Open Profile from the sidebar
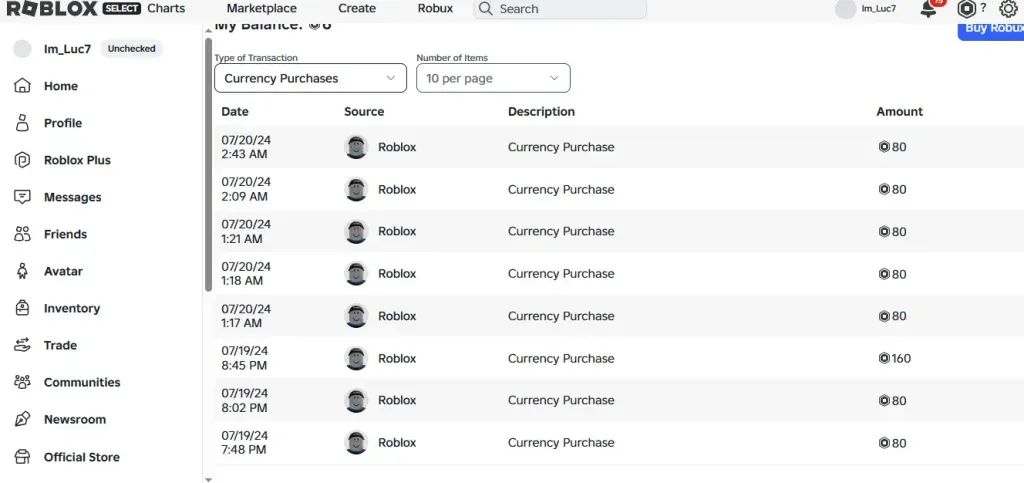This screenshot has width=1024, height=483. 63,123
